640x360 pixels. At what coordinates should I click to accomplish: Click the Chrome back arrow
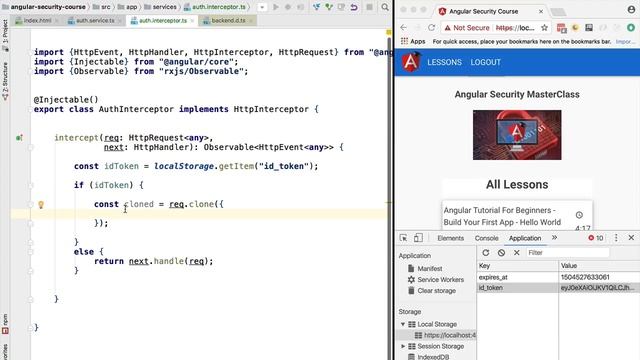[x=404, y=28]
